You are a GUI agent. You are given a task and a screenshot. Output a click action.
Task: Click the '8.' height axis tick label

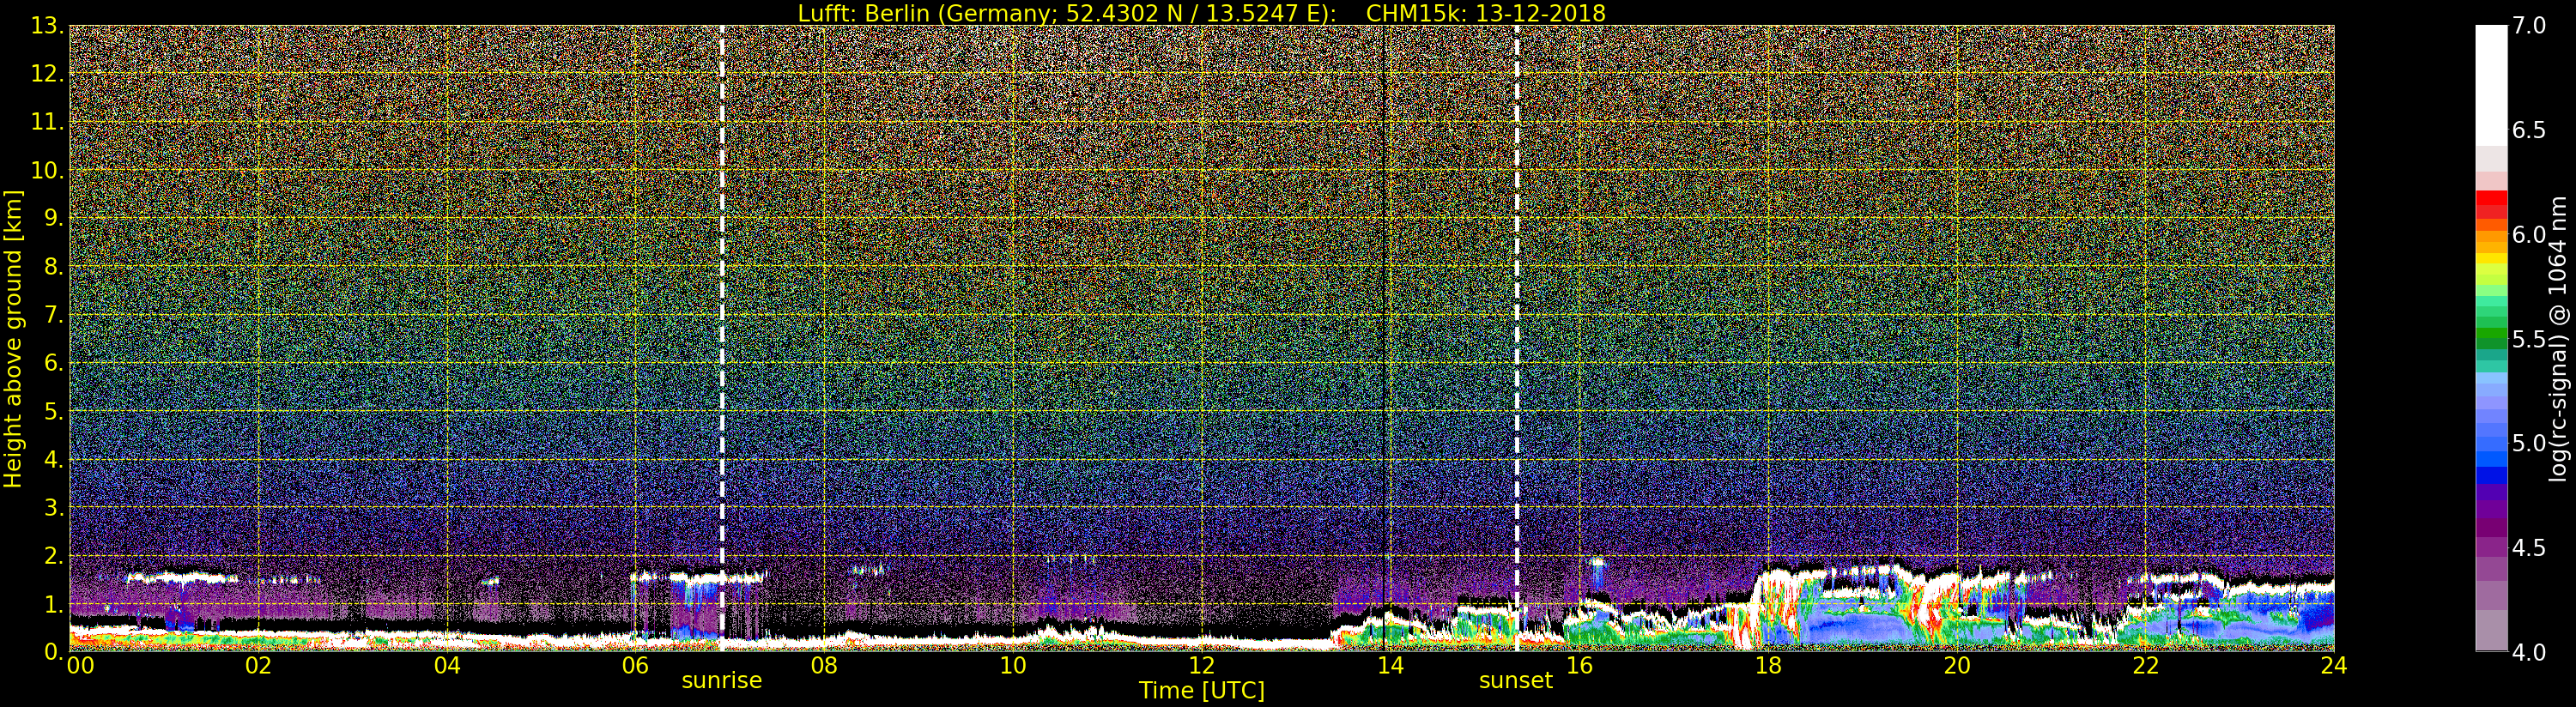click(x=54, y=267)
